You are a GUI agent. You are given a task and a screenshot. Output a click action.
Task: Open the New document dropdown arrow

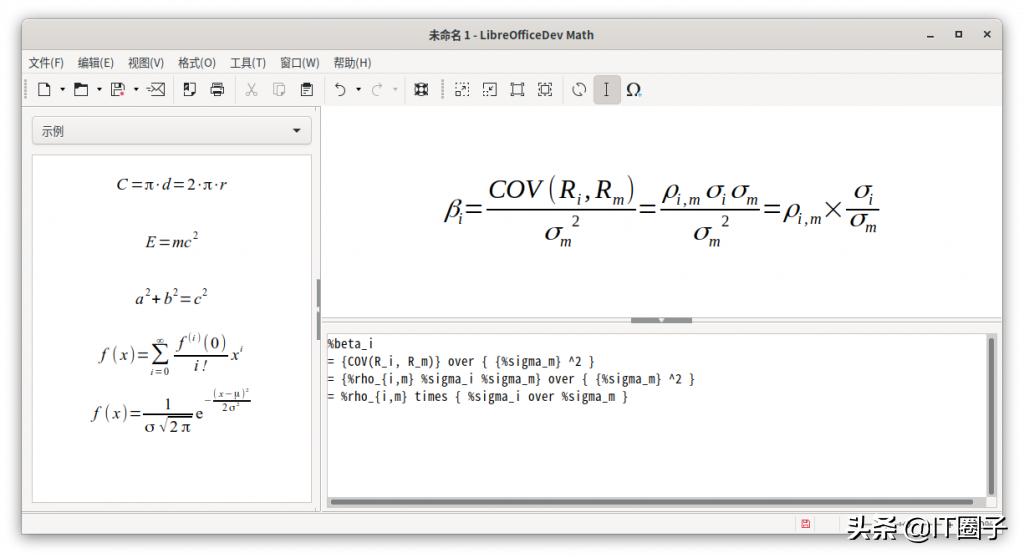(x=63, y=90)
